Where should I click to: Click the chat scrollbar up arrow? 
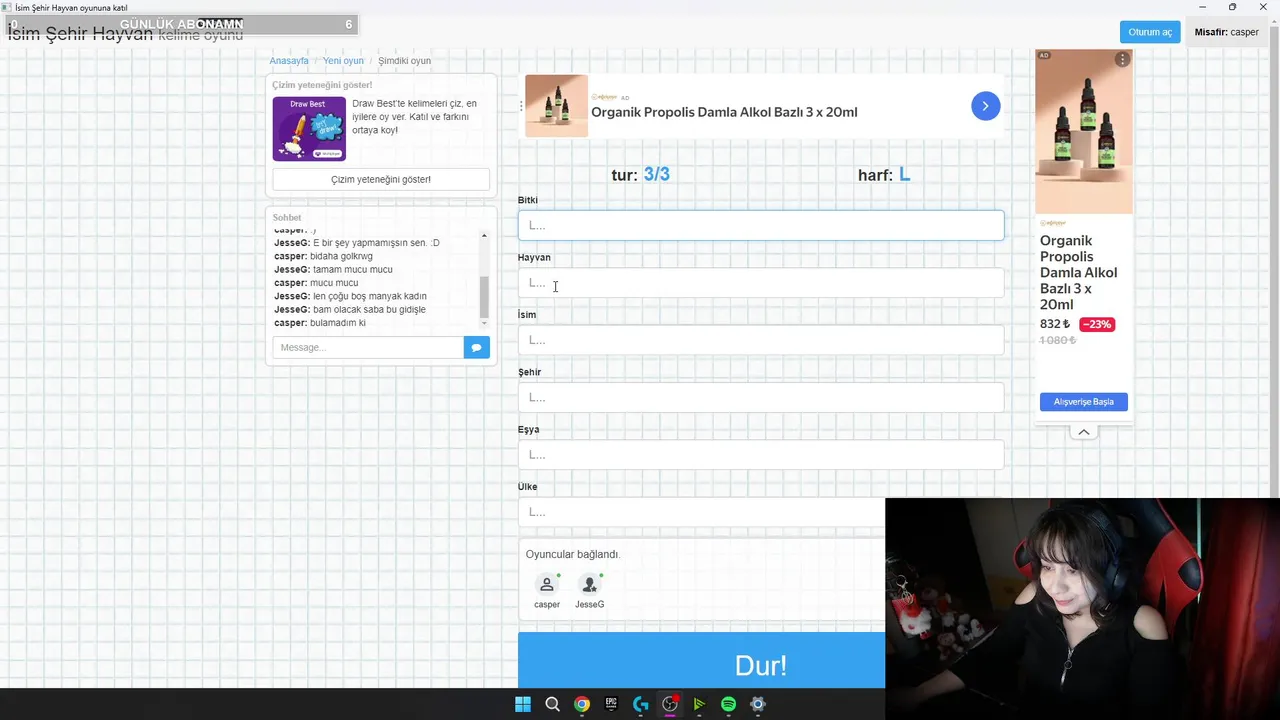(x=484, y=236)
